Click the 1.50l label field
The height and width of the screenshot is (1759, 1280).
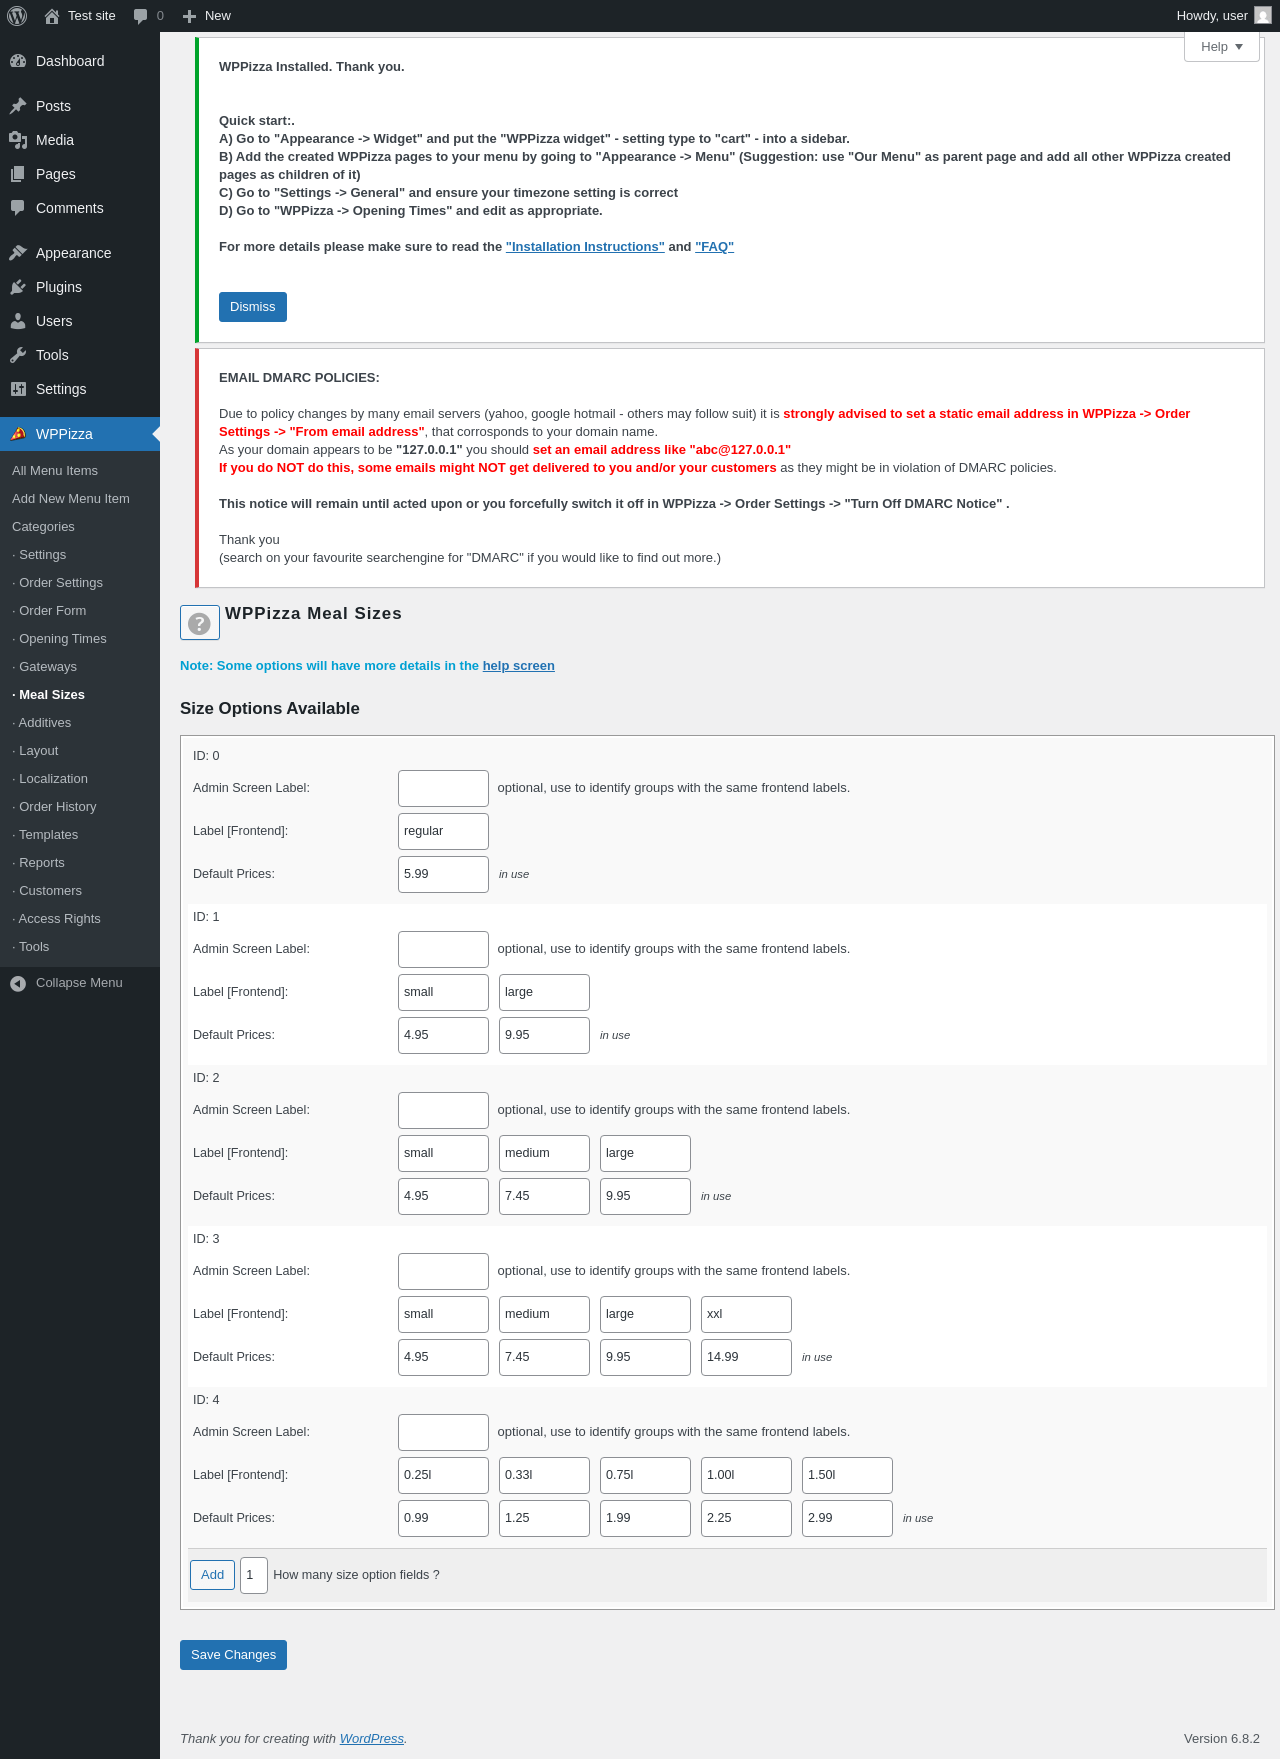pyautogui.click(x=847, y=1475)
